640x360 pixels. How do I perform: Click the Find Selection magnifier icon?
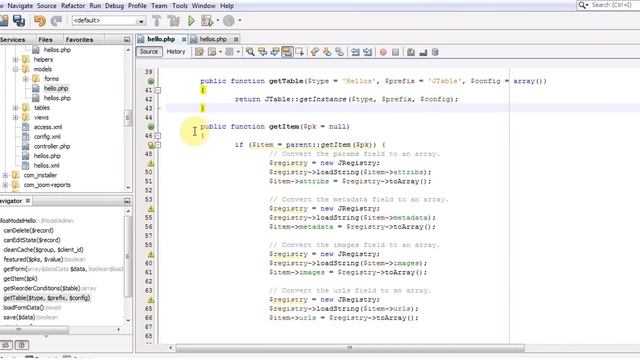250,52
